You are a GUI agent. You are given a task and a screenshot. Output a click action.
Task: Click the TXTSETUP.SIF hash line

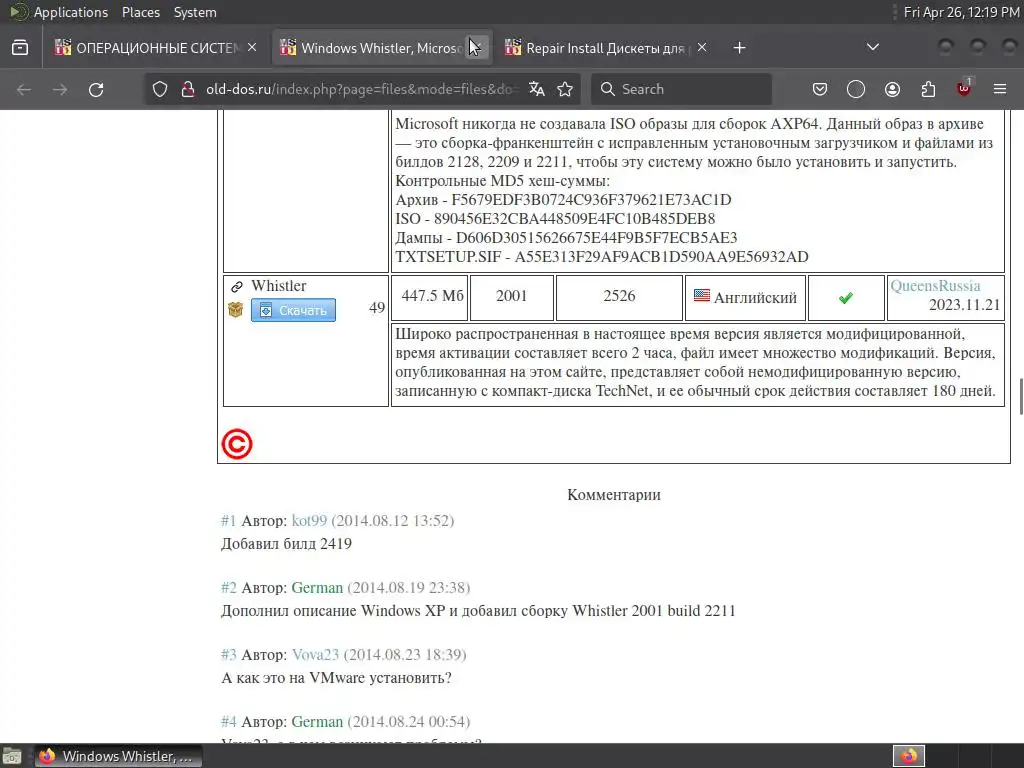(x=601, y=257)
